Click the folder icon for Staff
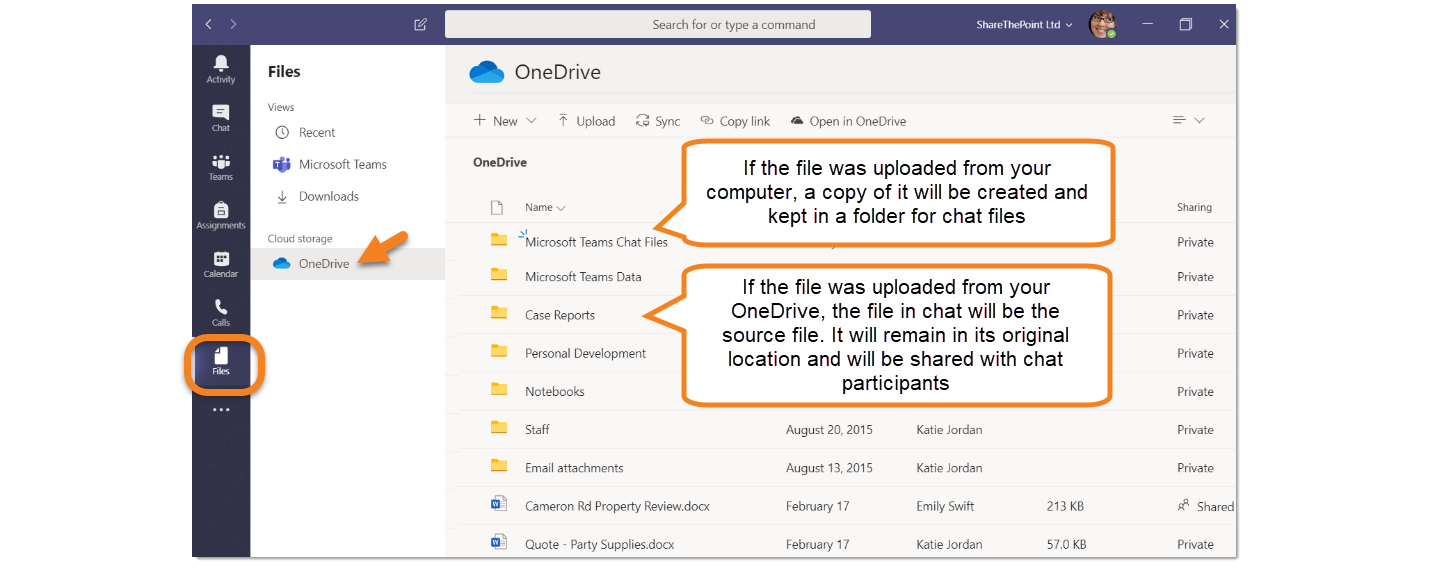This screenshot has width=1435, height=568. click(x=499, y=428)
